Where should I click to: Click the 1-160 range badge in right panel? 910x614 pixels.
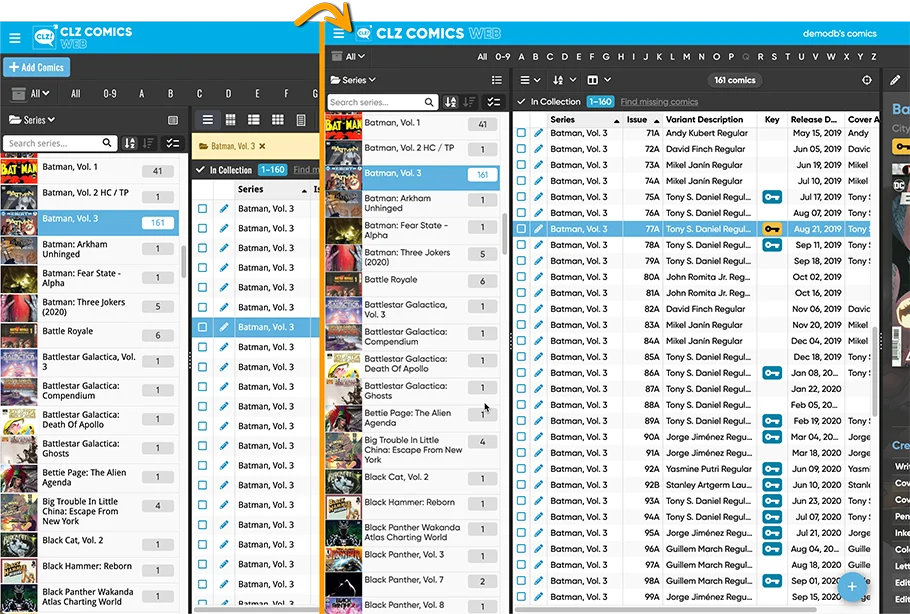600,102
